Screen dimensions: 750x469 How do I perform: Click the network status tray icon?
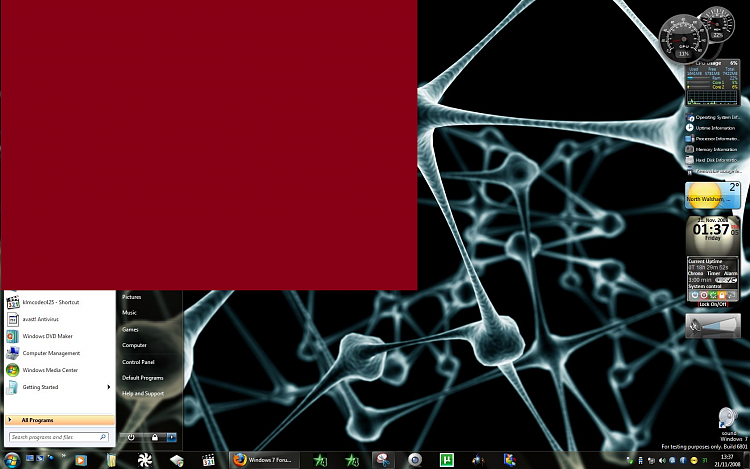point(651,460)
